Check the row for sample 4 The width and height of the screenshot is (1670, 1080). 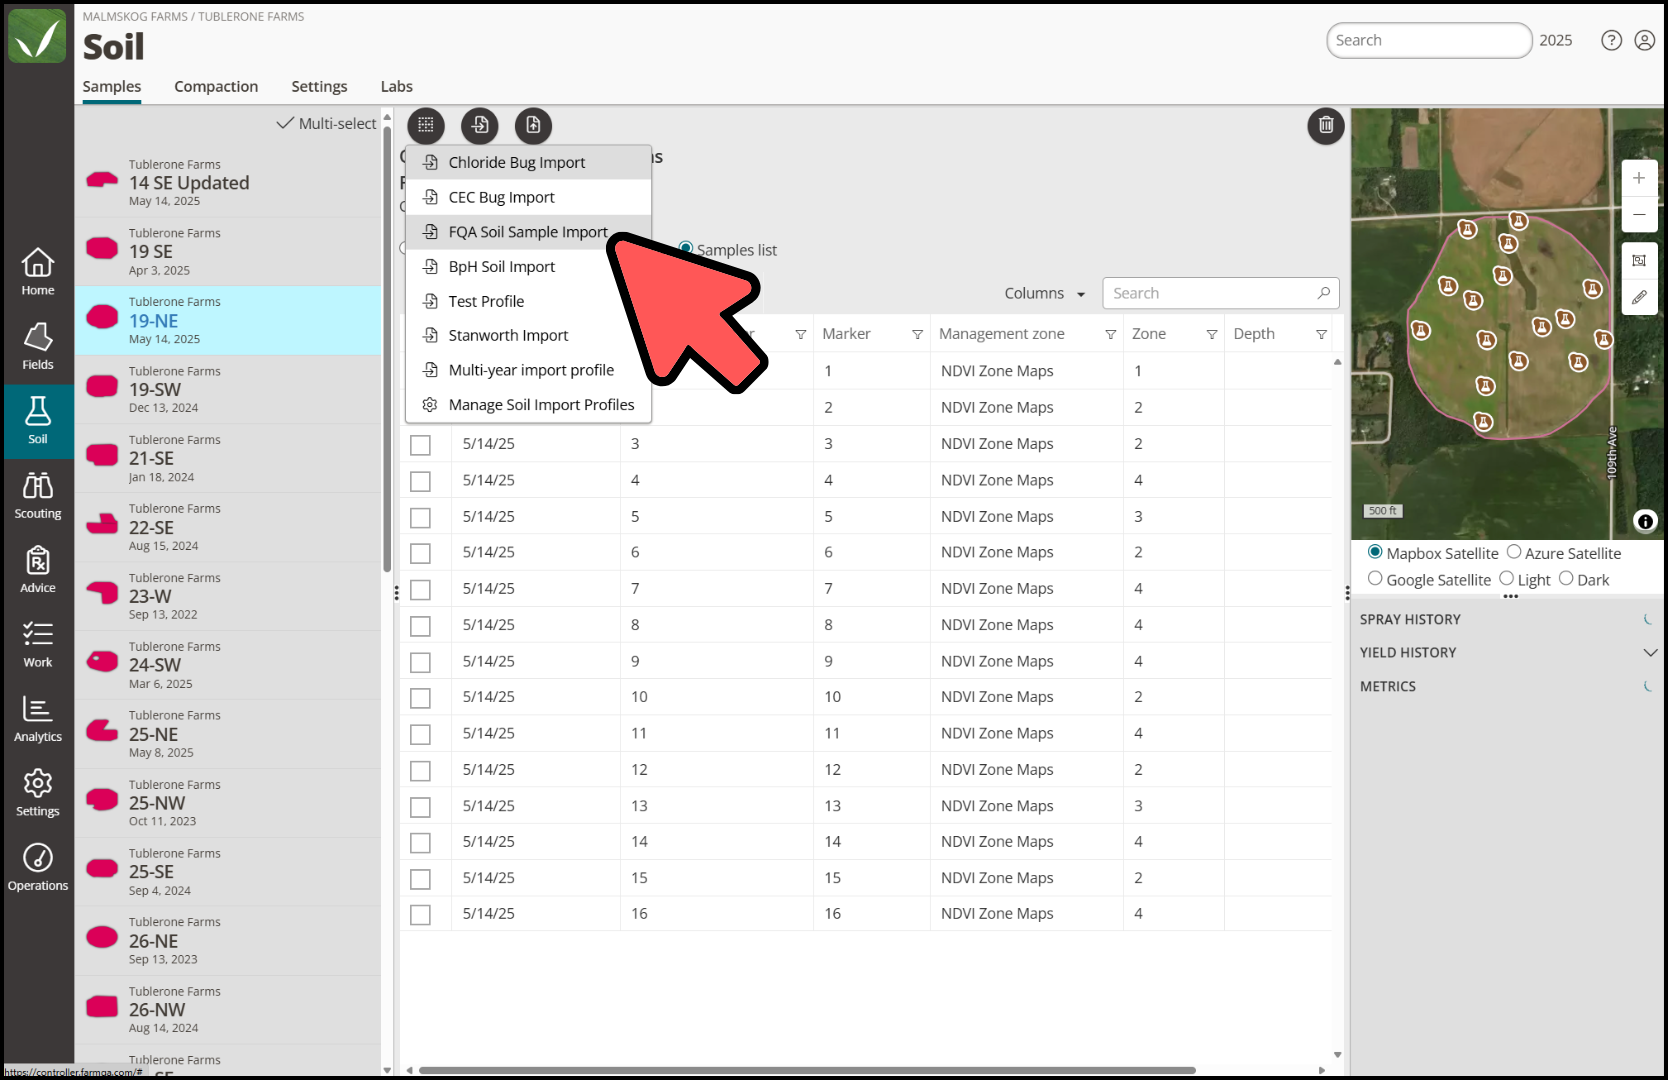point(420,481)
